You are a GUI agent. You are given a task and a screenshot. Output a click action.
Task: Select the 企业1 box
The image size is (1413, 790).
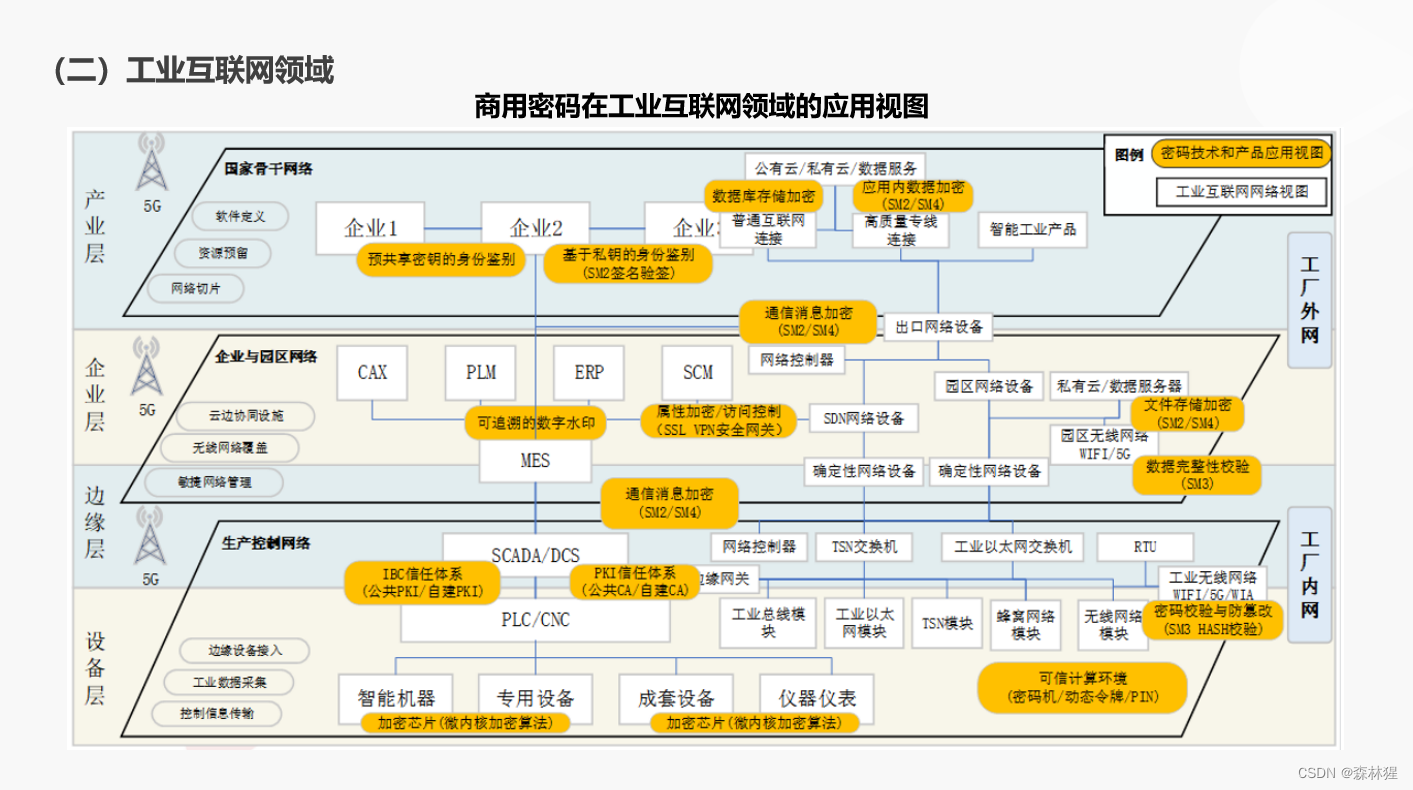point(371,228)
